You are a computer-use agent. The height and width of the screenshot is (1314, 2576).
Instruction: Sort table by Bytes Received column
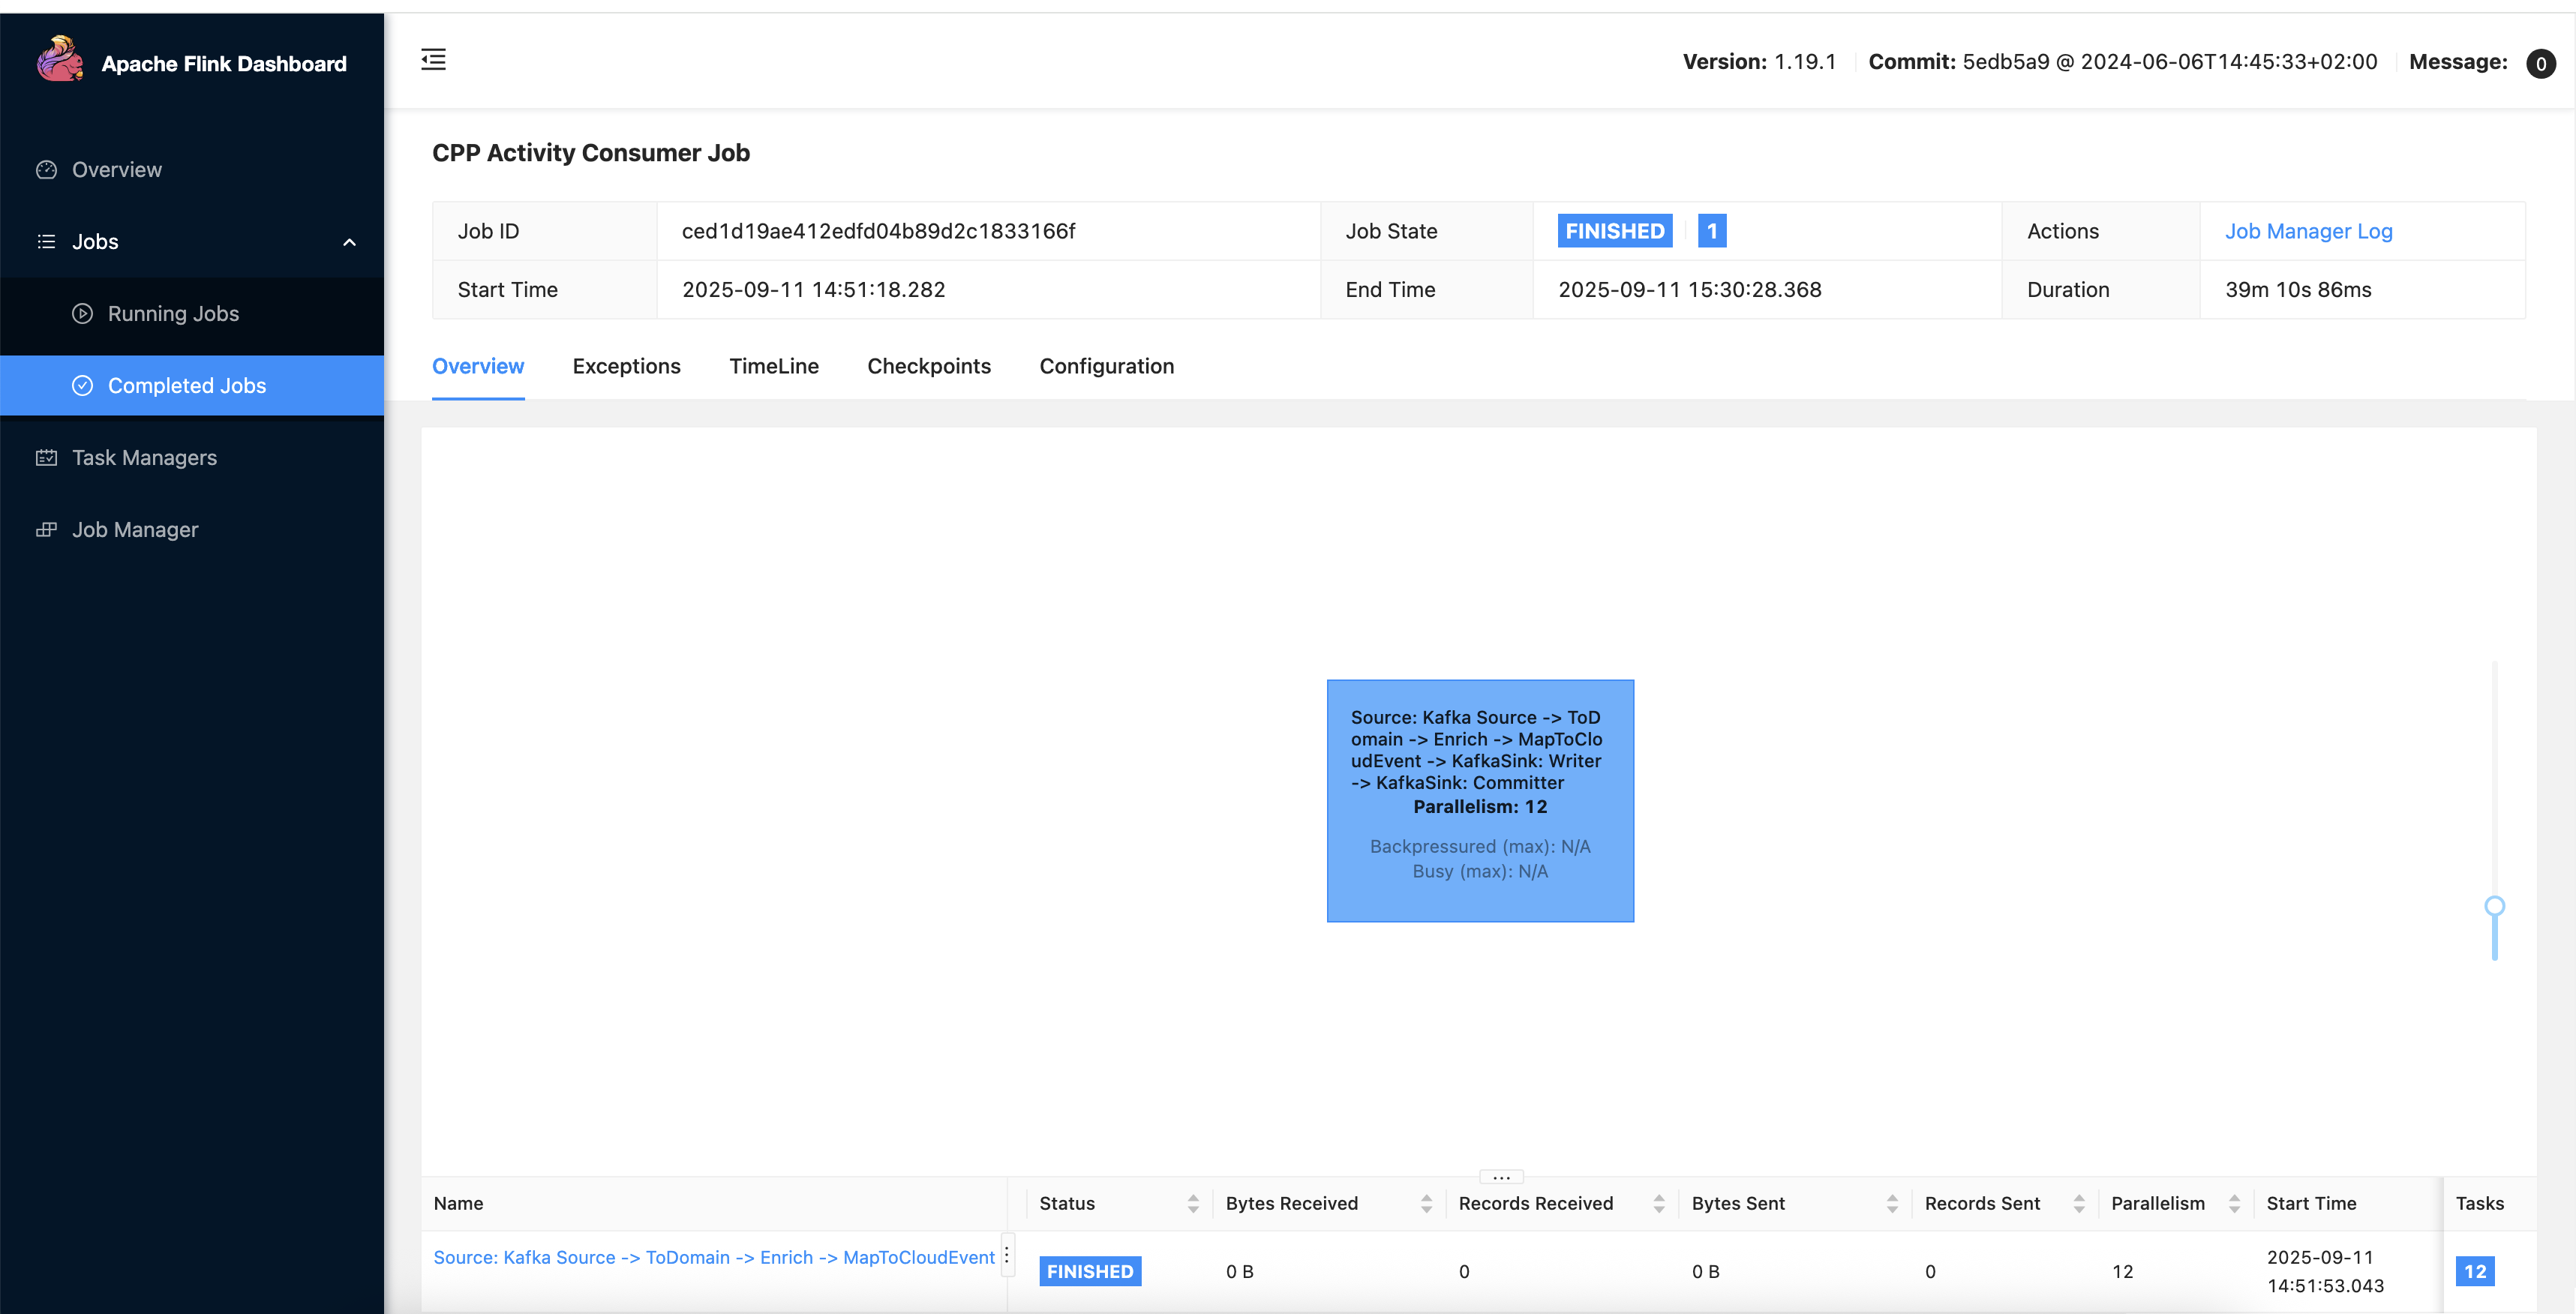click(1426, 1204)
